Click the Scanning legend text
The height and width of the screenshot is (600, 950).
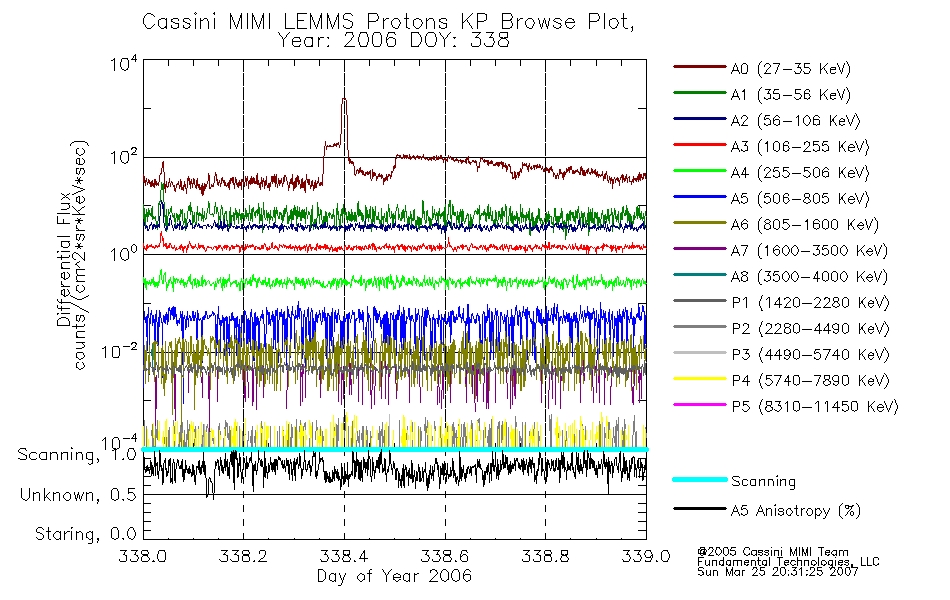[x=763, y=482]
